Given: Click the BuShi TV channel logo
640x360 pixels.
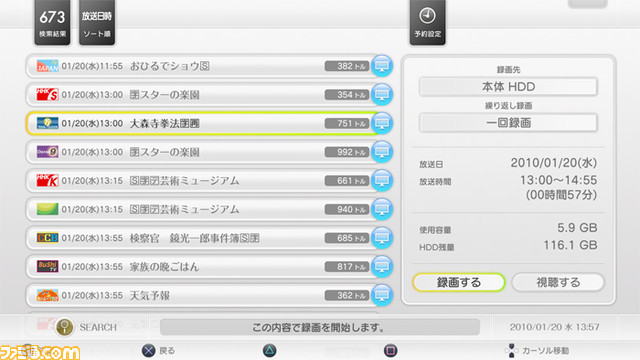Looking at the screenshot, I should (x=47, y=267).
